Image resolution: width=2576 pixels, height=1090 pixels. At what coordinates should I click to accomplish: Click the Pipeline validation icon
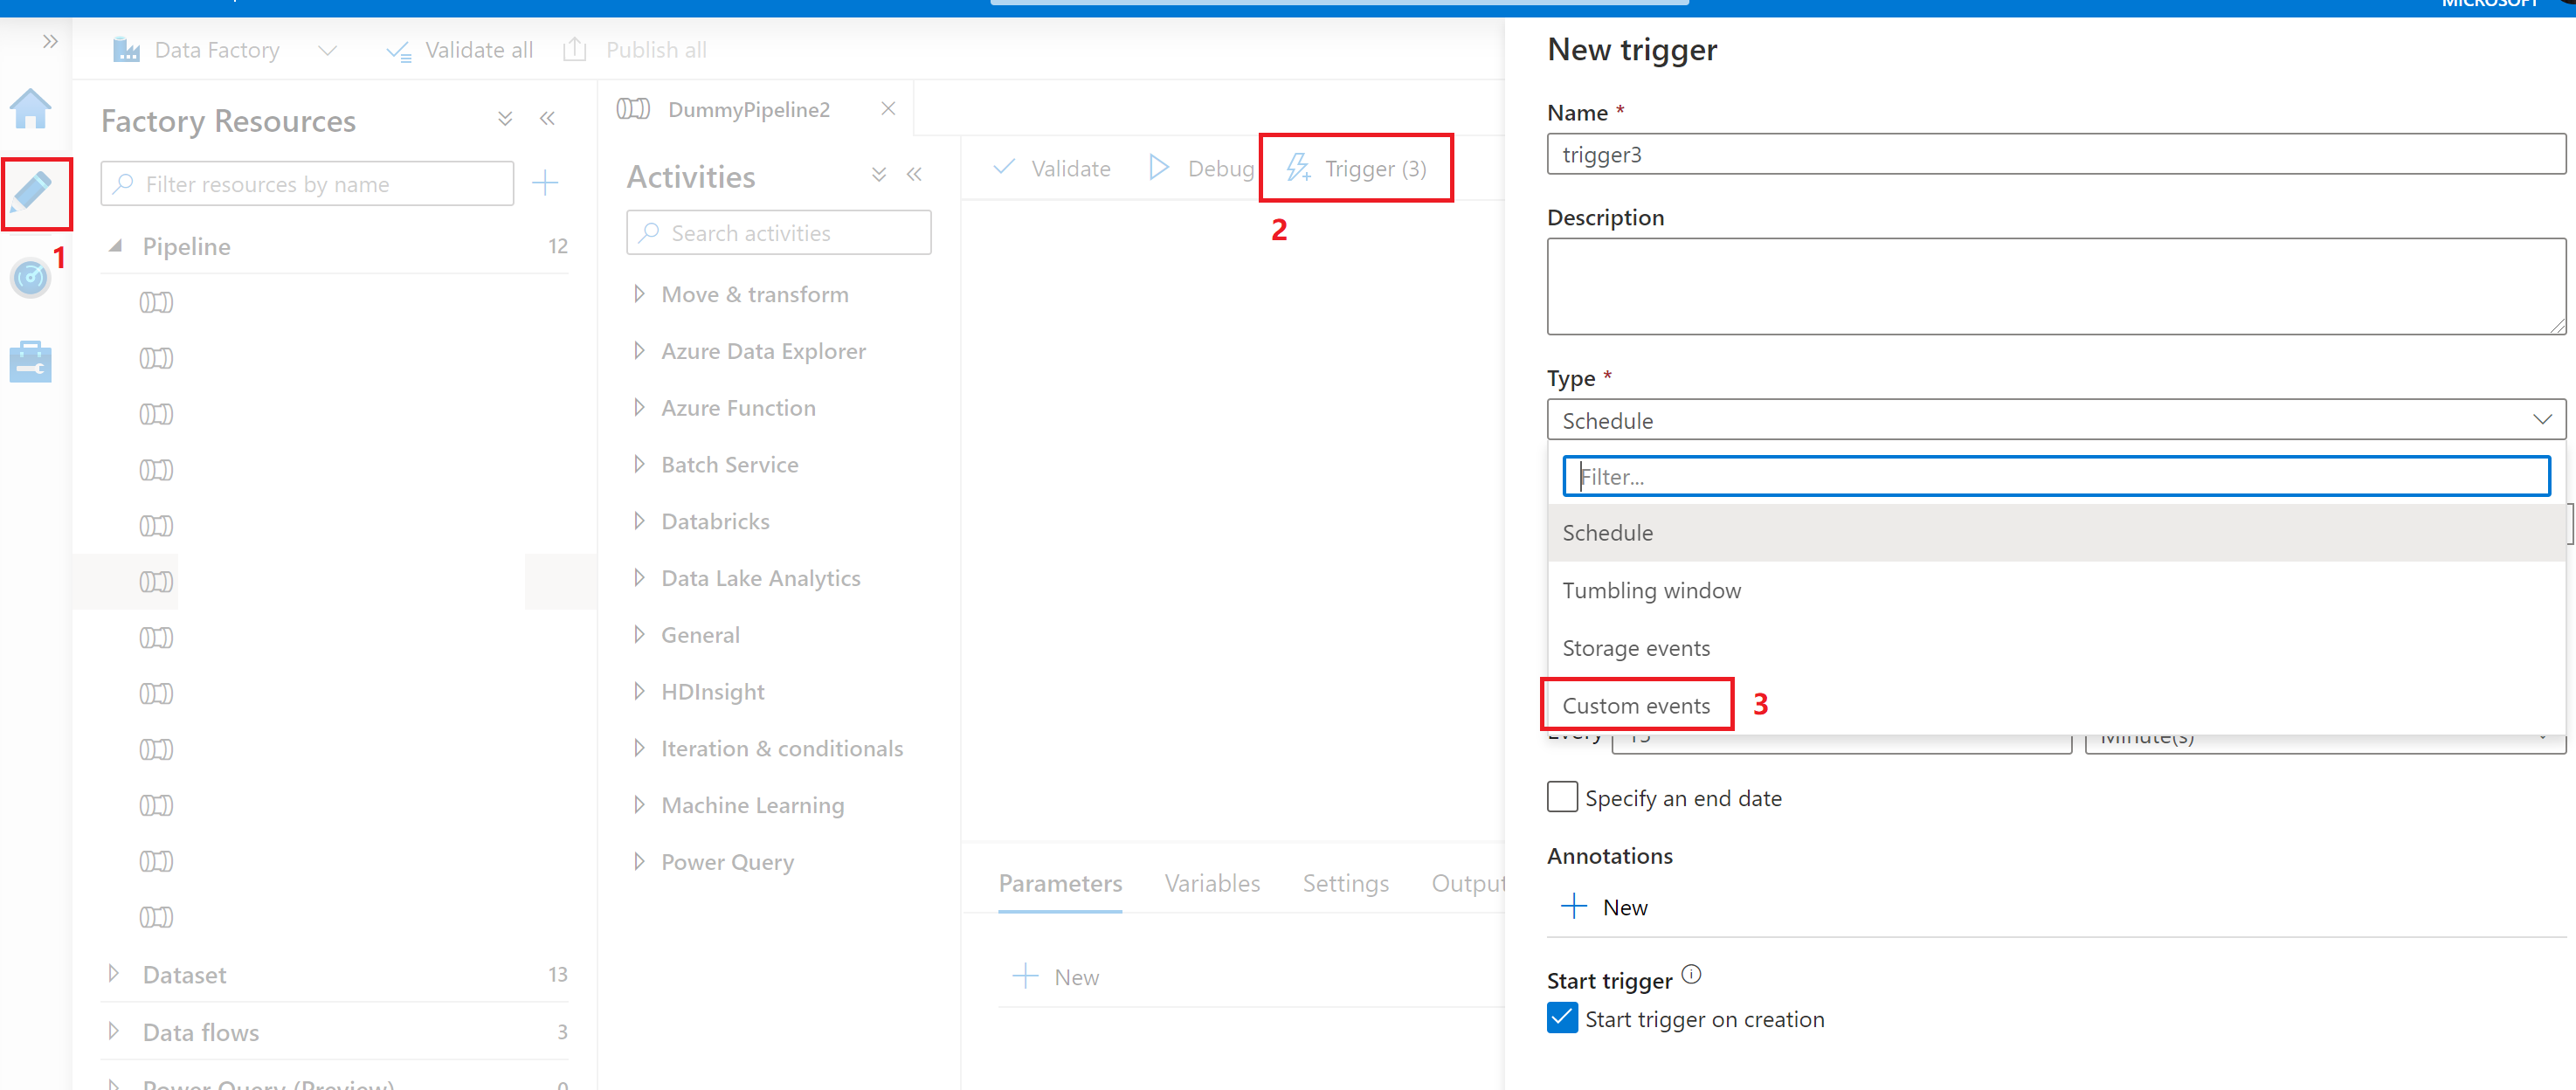1050,168
